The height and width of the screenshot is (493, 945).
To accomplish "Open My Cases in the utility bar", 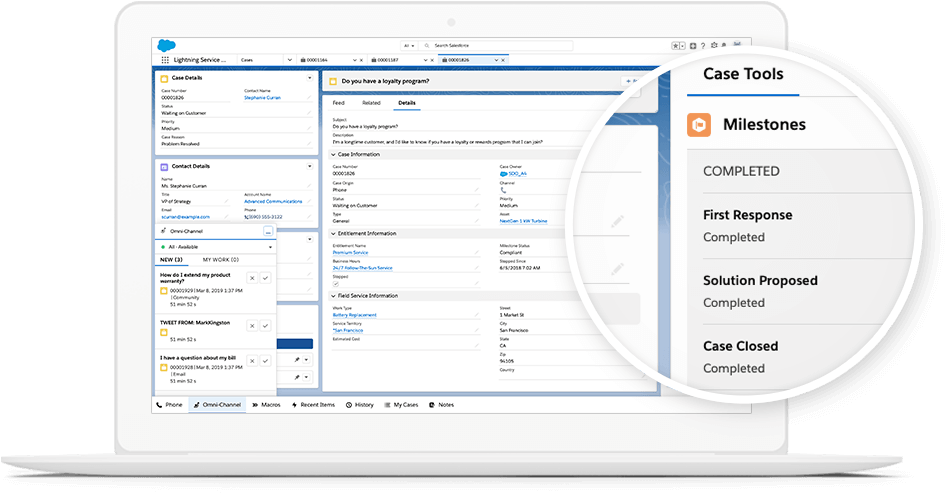I will pyautogui.click(x=402, y=405).
